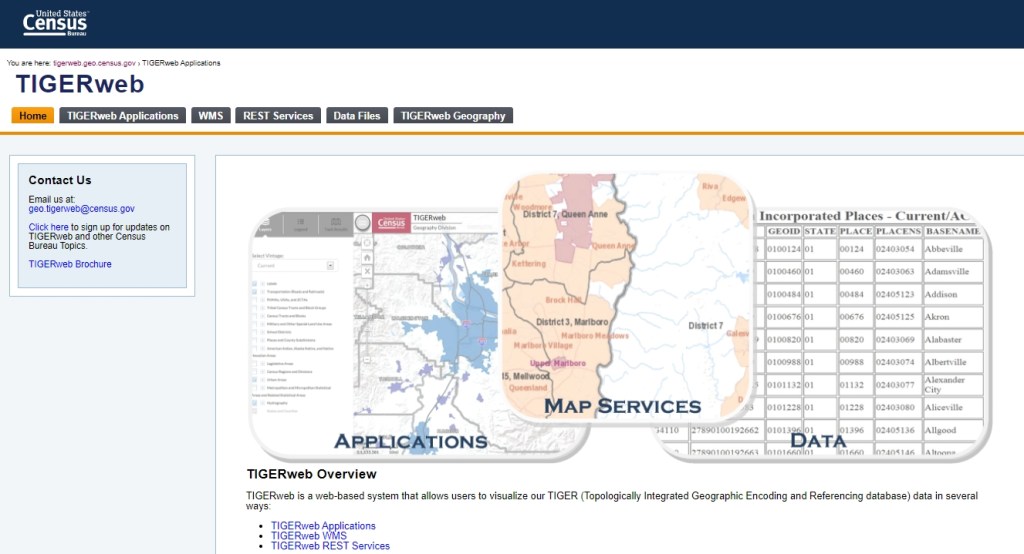Open the WMS tab
The width and height of the screenshot is (1024, 554).
[x=211, y=116]
